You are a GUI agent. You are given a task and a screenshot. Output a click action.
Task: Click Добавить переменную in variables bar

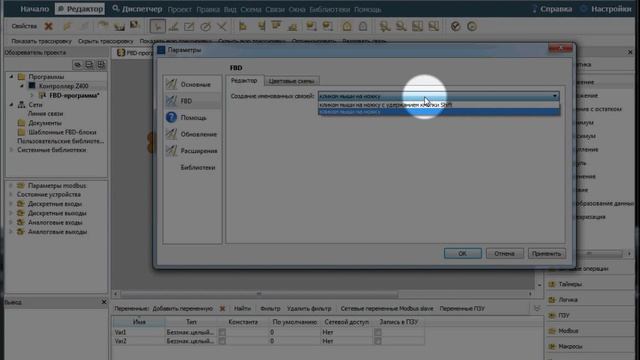[183, 309]
